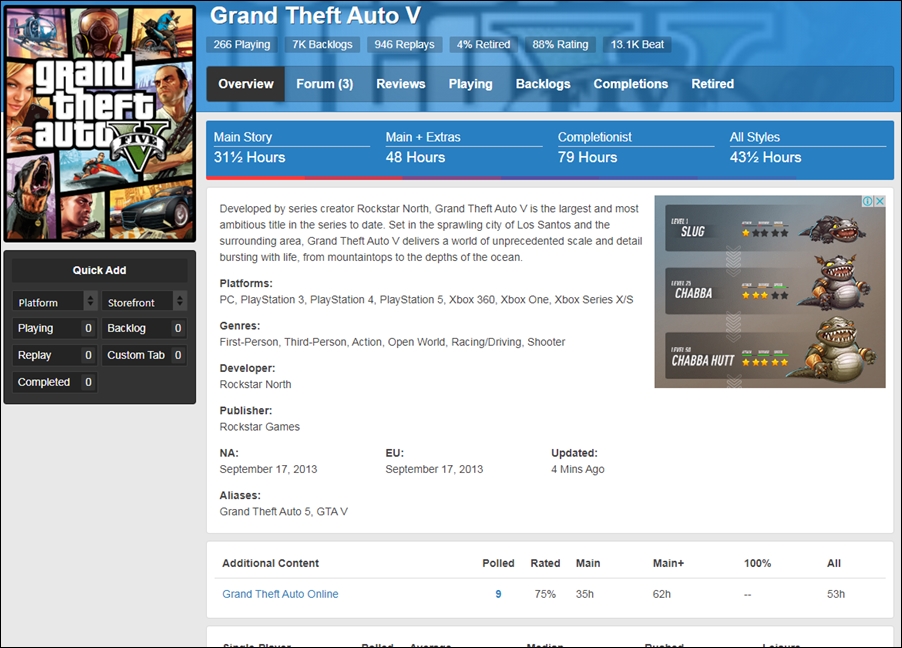Add game to Backlog list
Image resolution: width=902 pixels, height=648 pixels.
(144, 328)
